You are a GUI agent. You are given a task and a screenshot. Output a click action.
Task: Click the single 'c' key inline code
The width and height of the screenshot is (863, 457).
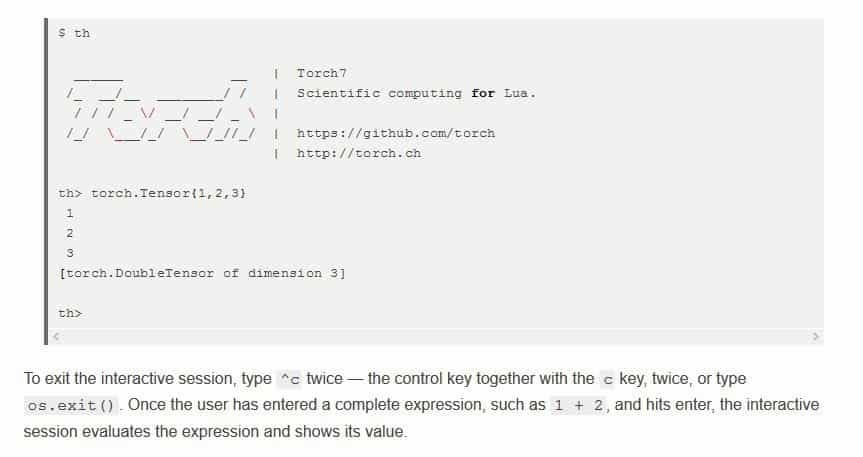pos(609,380)
